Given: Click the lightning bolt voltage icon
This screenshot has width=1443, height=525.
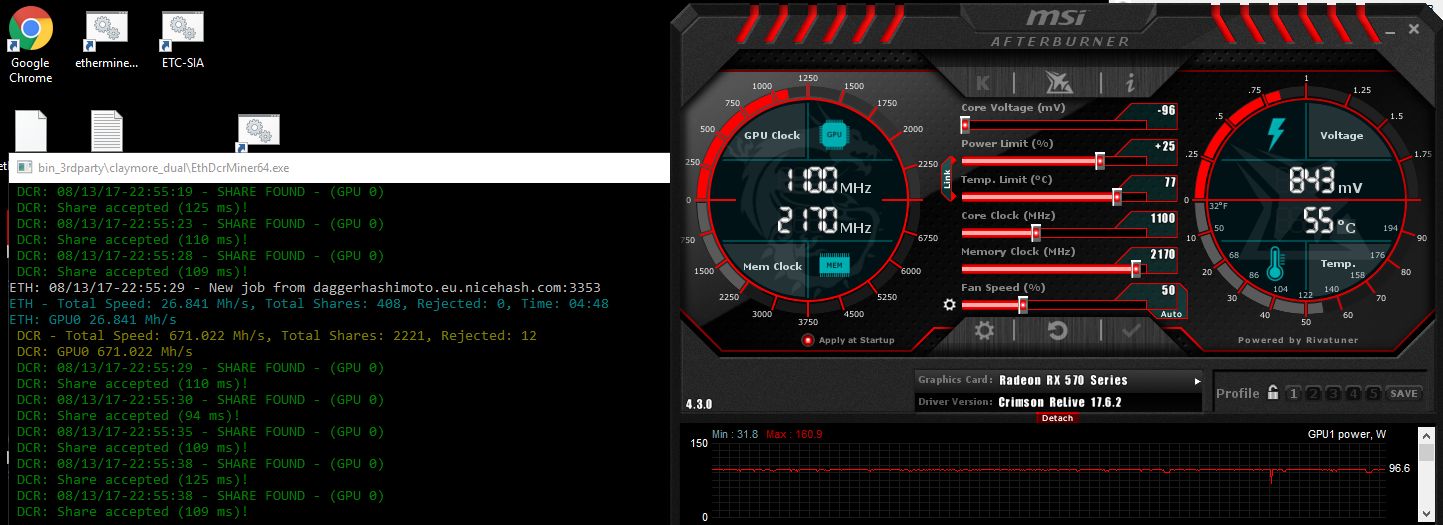Looking at the screenshot, I should (x=1275, y=134).
